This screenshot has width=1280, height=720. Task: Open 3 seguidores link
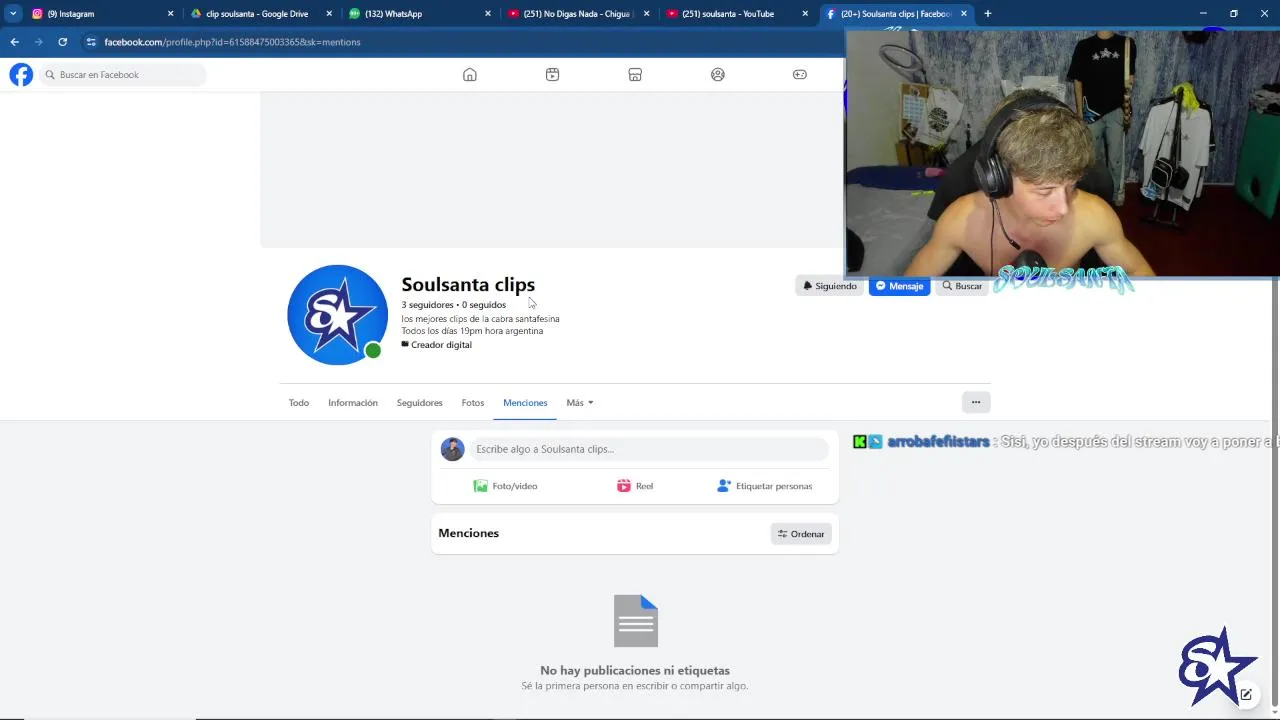427,305
